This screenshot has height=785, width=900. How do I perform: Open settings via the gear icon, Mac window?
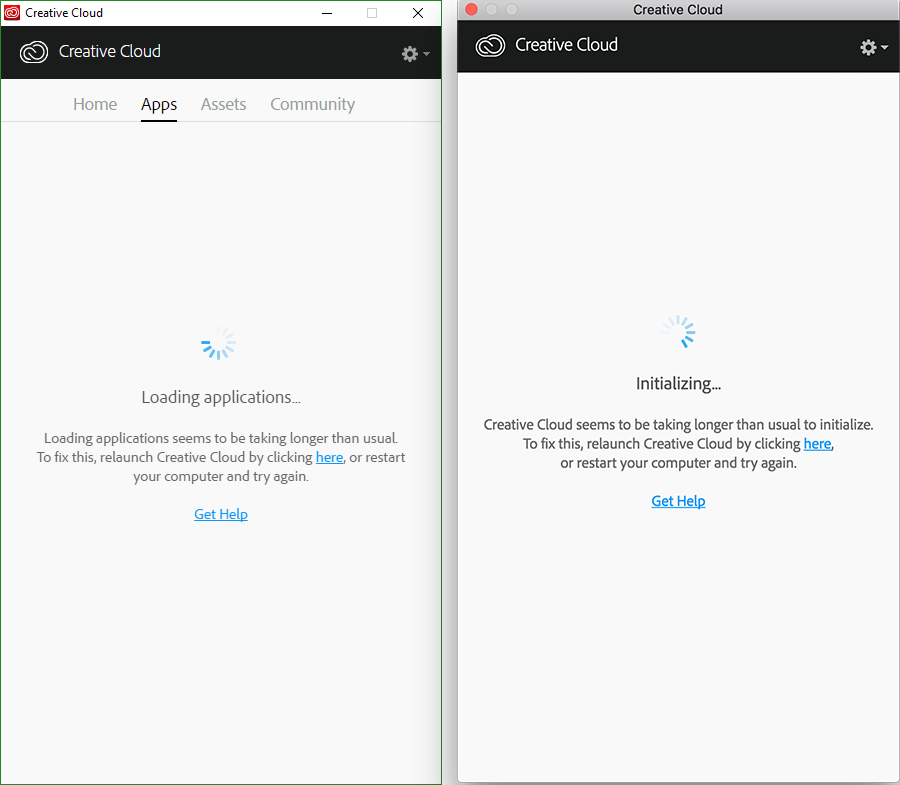pos(867,46)
